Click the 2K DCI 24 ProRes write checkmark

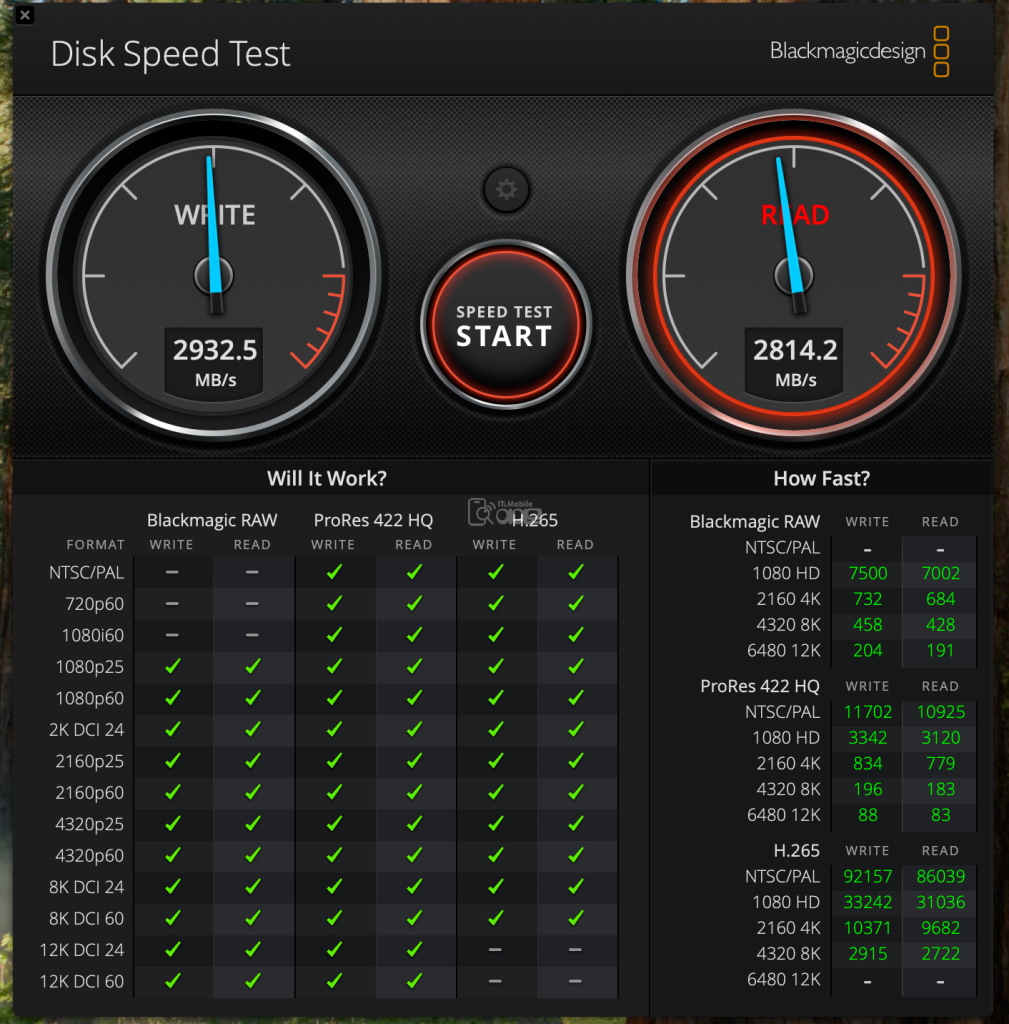pyautogui.click(x=334, y=729)
